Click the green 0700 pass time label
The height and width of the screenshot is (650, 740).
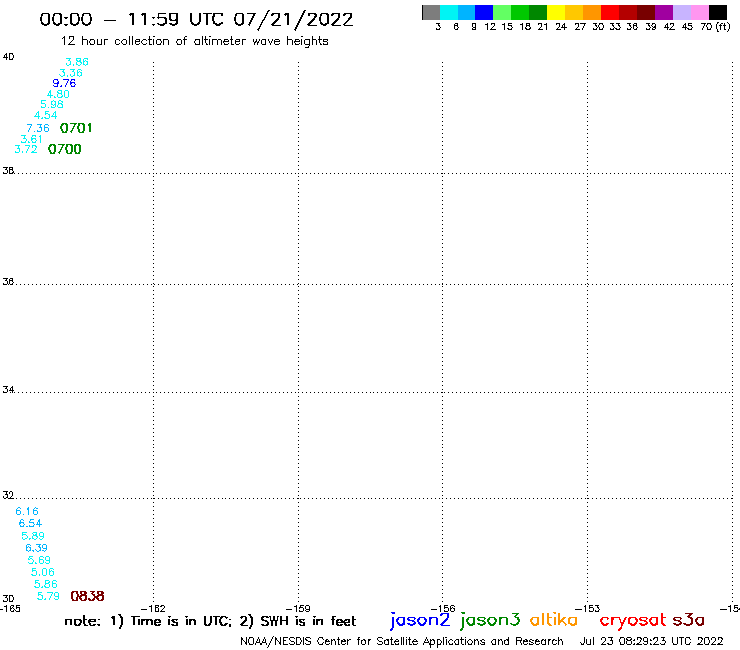pos(65,149)
